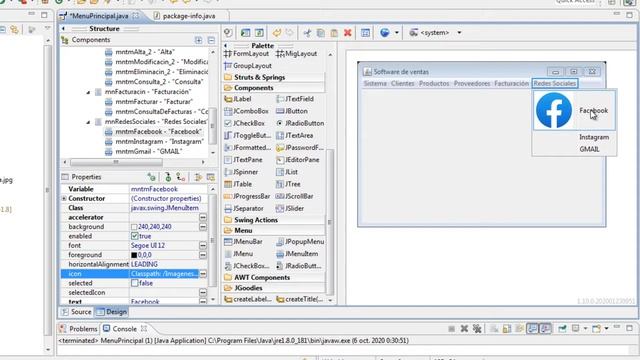Open the Problems tab
The height and width of the screenshot is (360, 640).
(x=78, y=329)
